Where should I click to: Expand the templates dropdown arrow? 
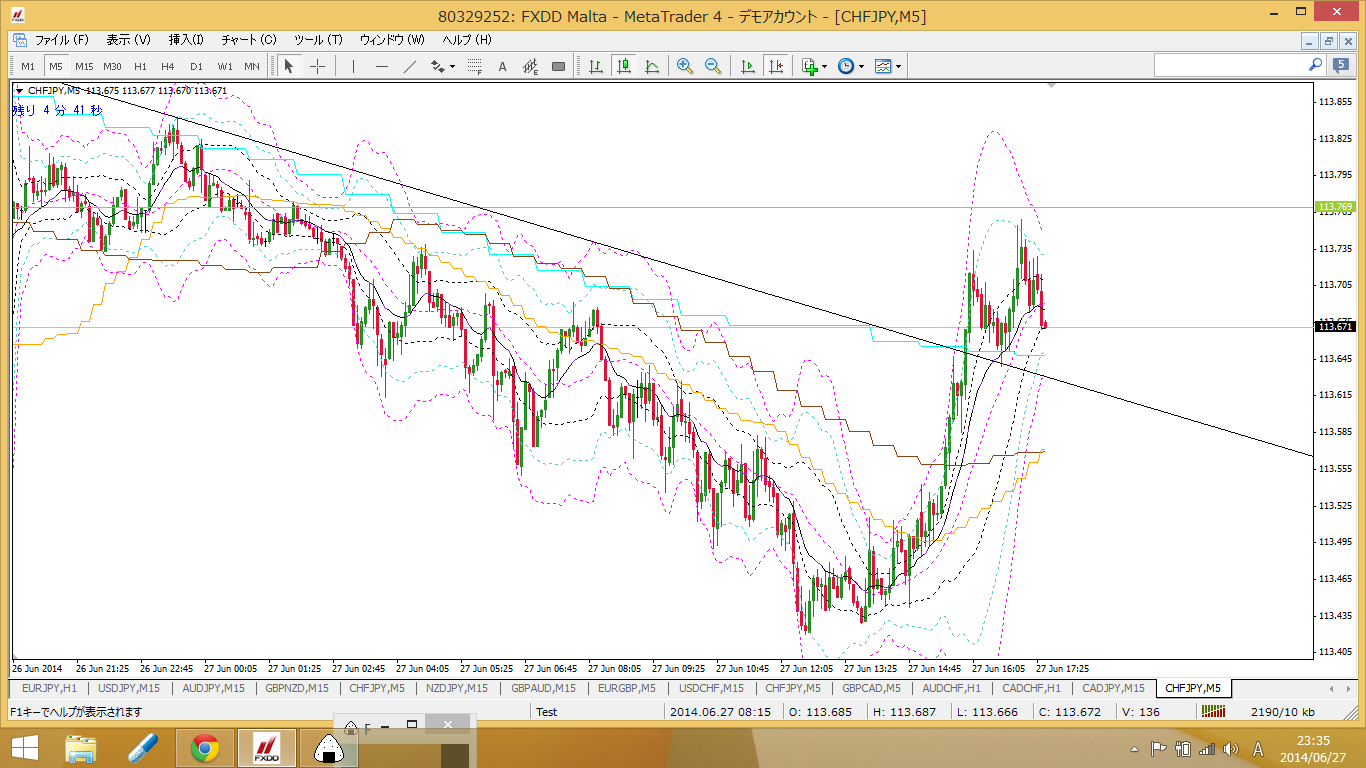pyautogui.click(x=898, y=67)
